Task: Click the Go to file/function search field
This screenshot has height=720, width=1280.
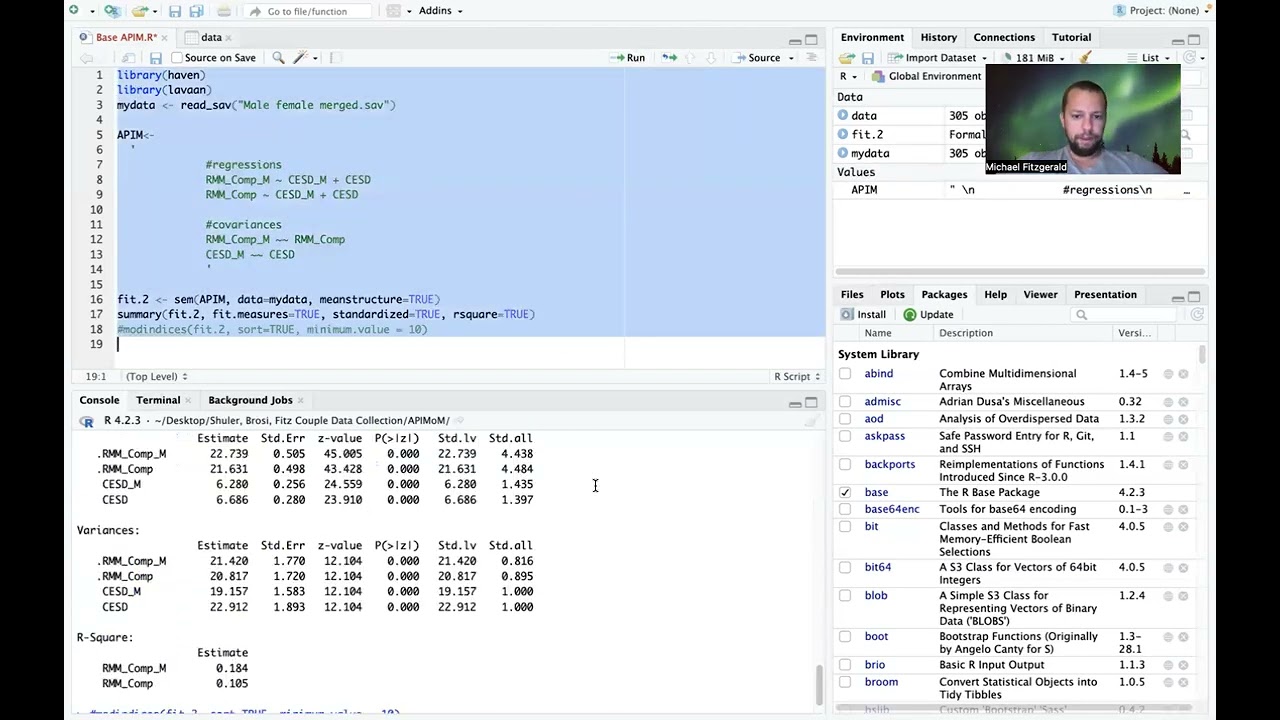Action: 307,11
